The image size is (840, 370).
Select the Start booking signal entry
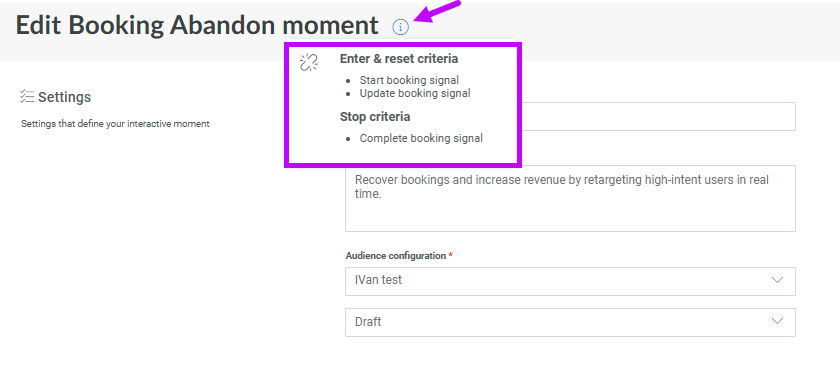[409, 80]
